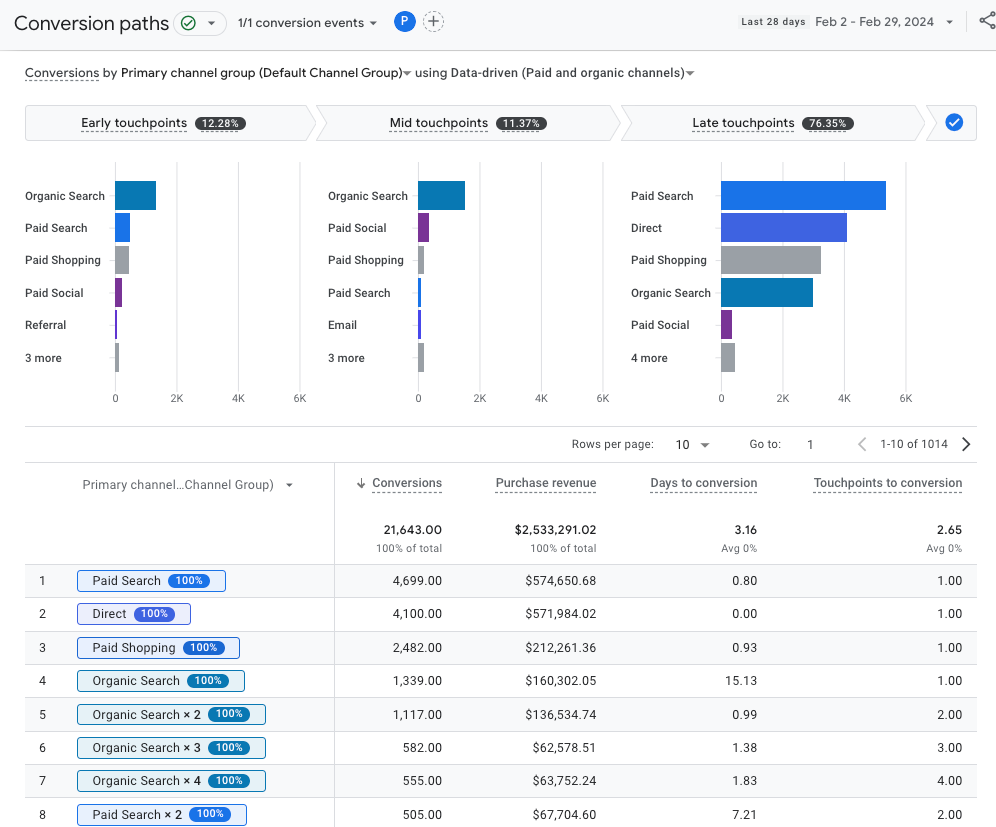
Task: Click the Conversions dimension link
Action: [x=62, y=73]
